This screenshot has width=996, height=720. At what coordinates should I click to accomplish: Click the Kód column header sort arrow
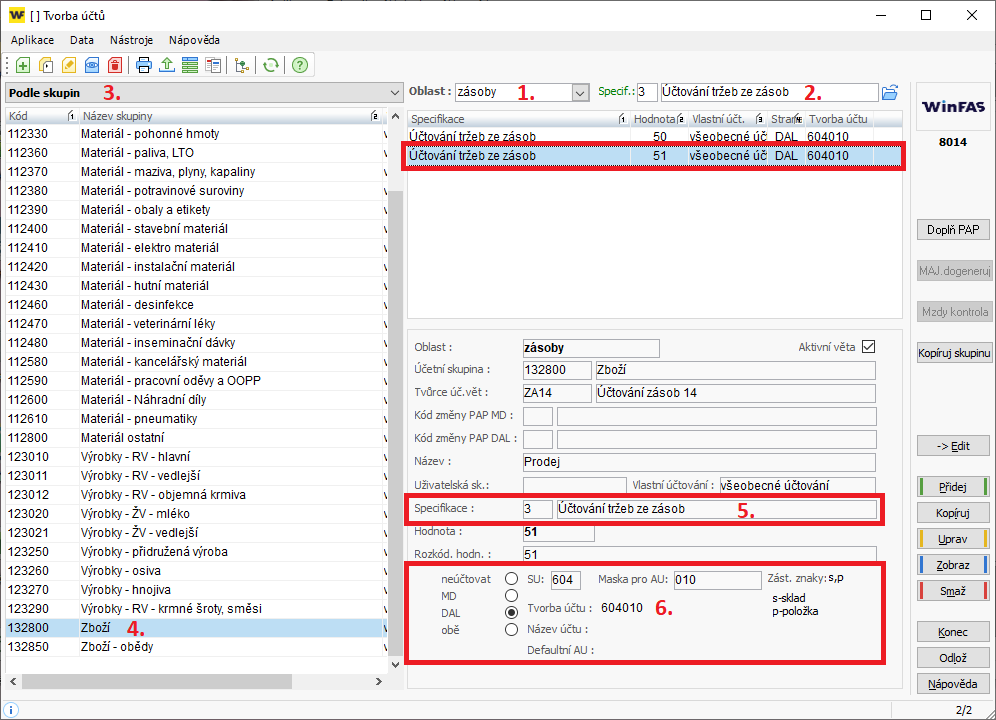click(70, 116)
